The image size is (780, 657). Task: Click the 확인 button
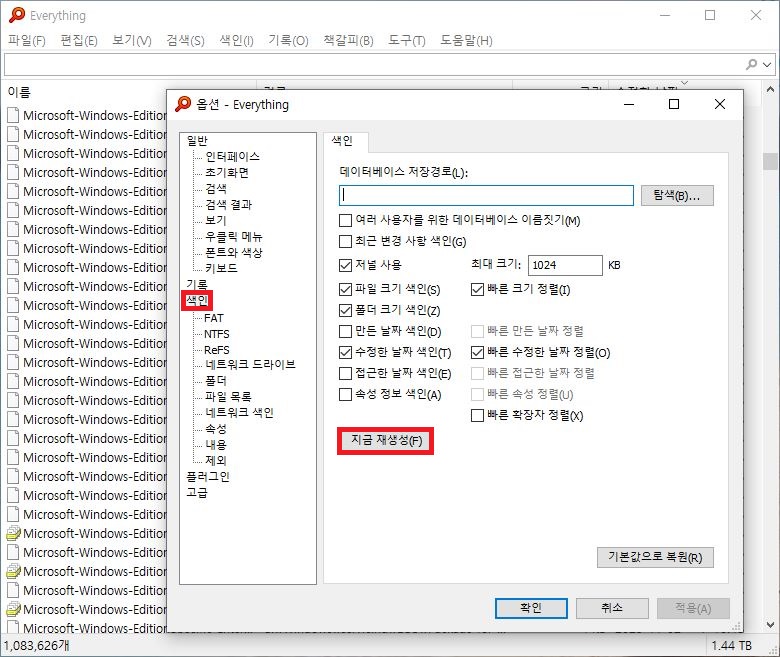[531, 608]
